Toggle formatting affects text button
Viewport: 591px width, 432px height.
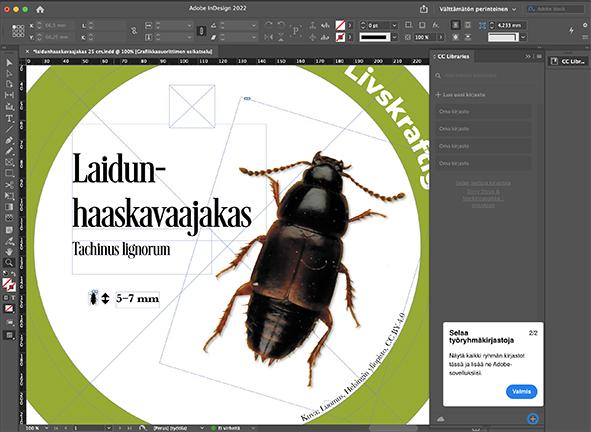(x=12, y=297)
